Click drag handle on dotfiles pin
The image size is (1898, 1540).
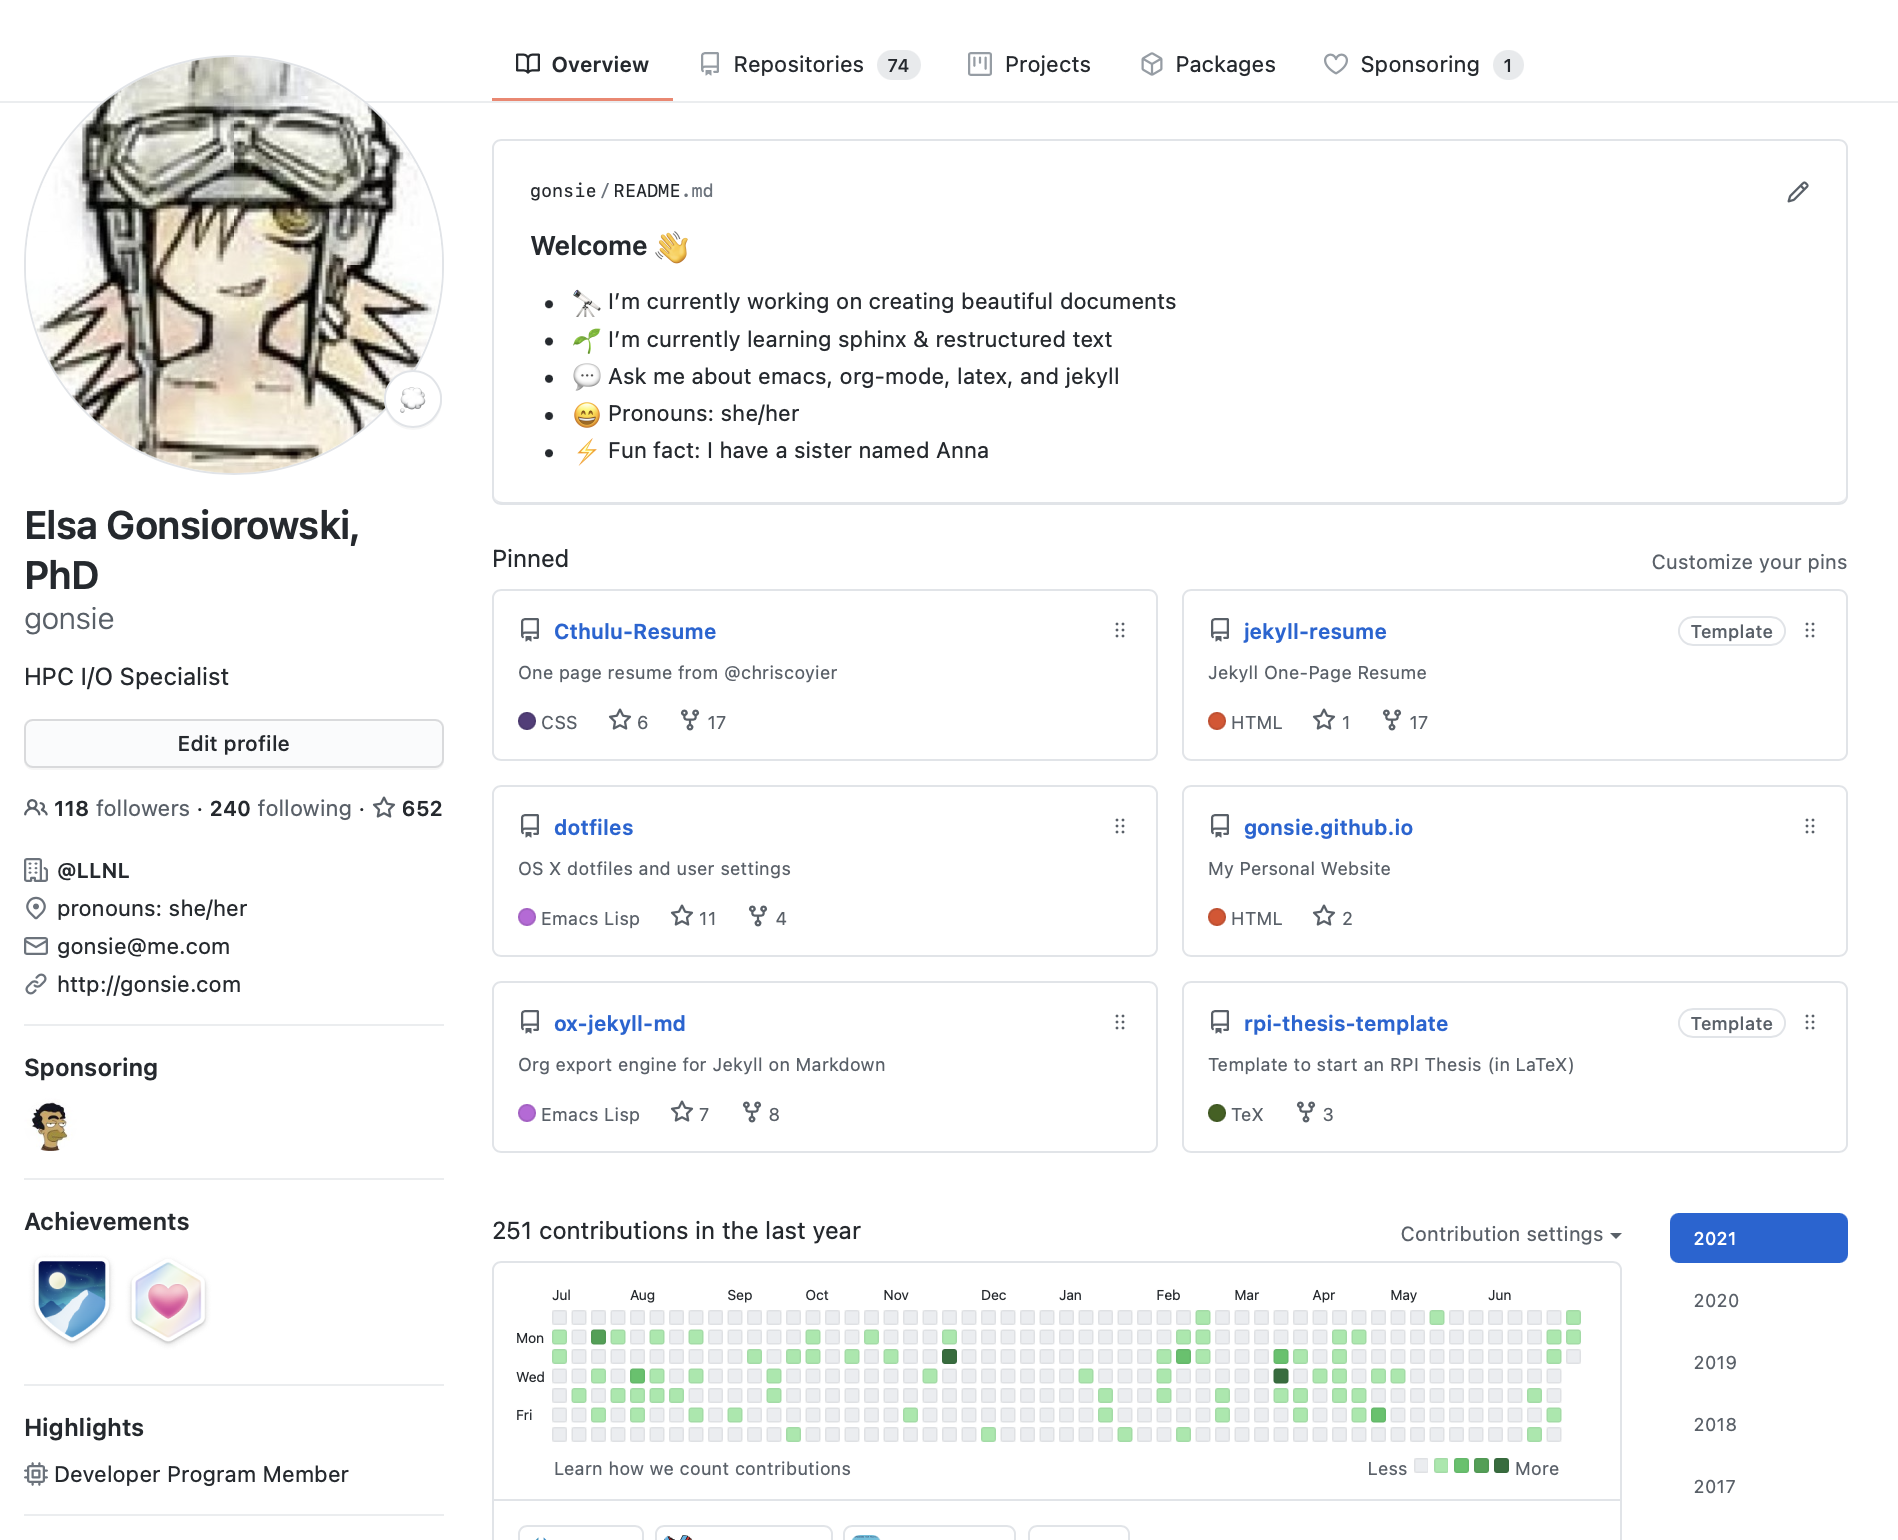coord(1120,826)
